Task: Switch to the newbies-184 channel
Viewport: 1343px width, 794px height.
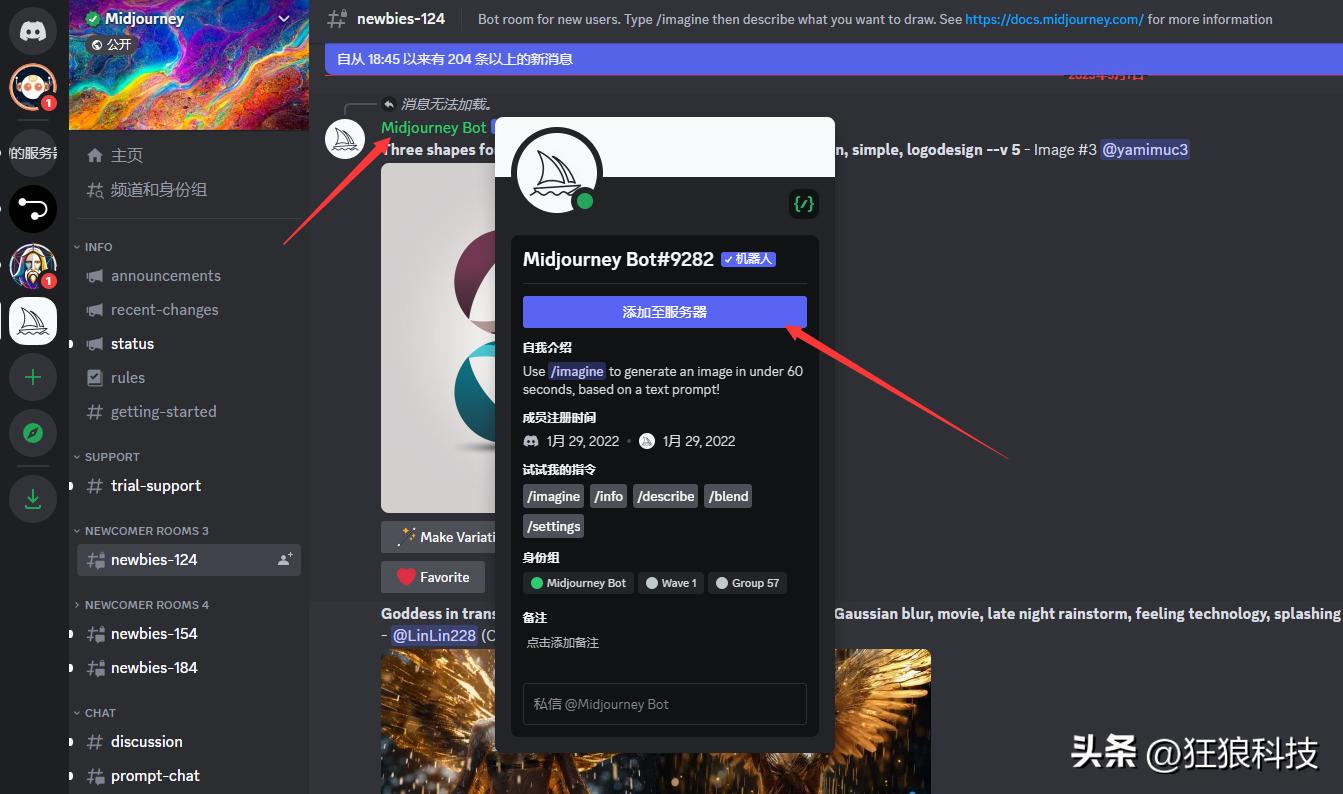Action: pyautogui.click(x=188, y=668)
